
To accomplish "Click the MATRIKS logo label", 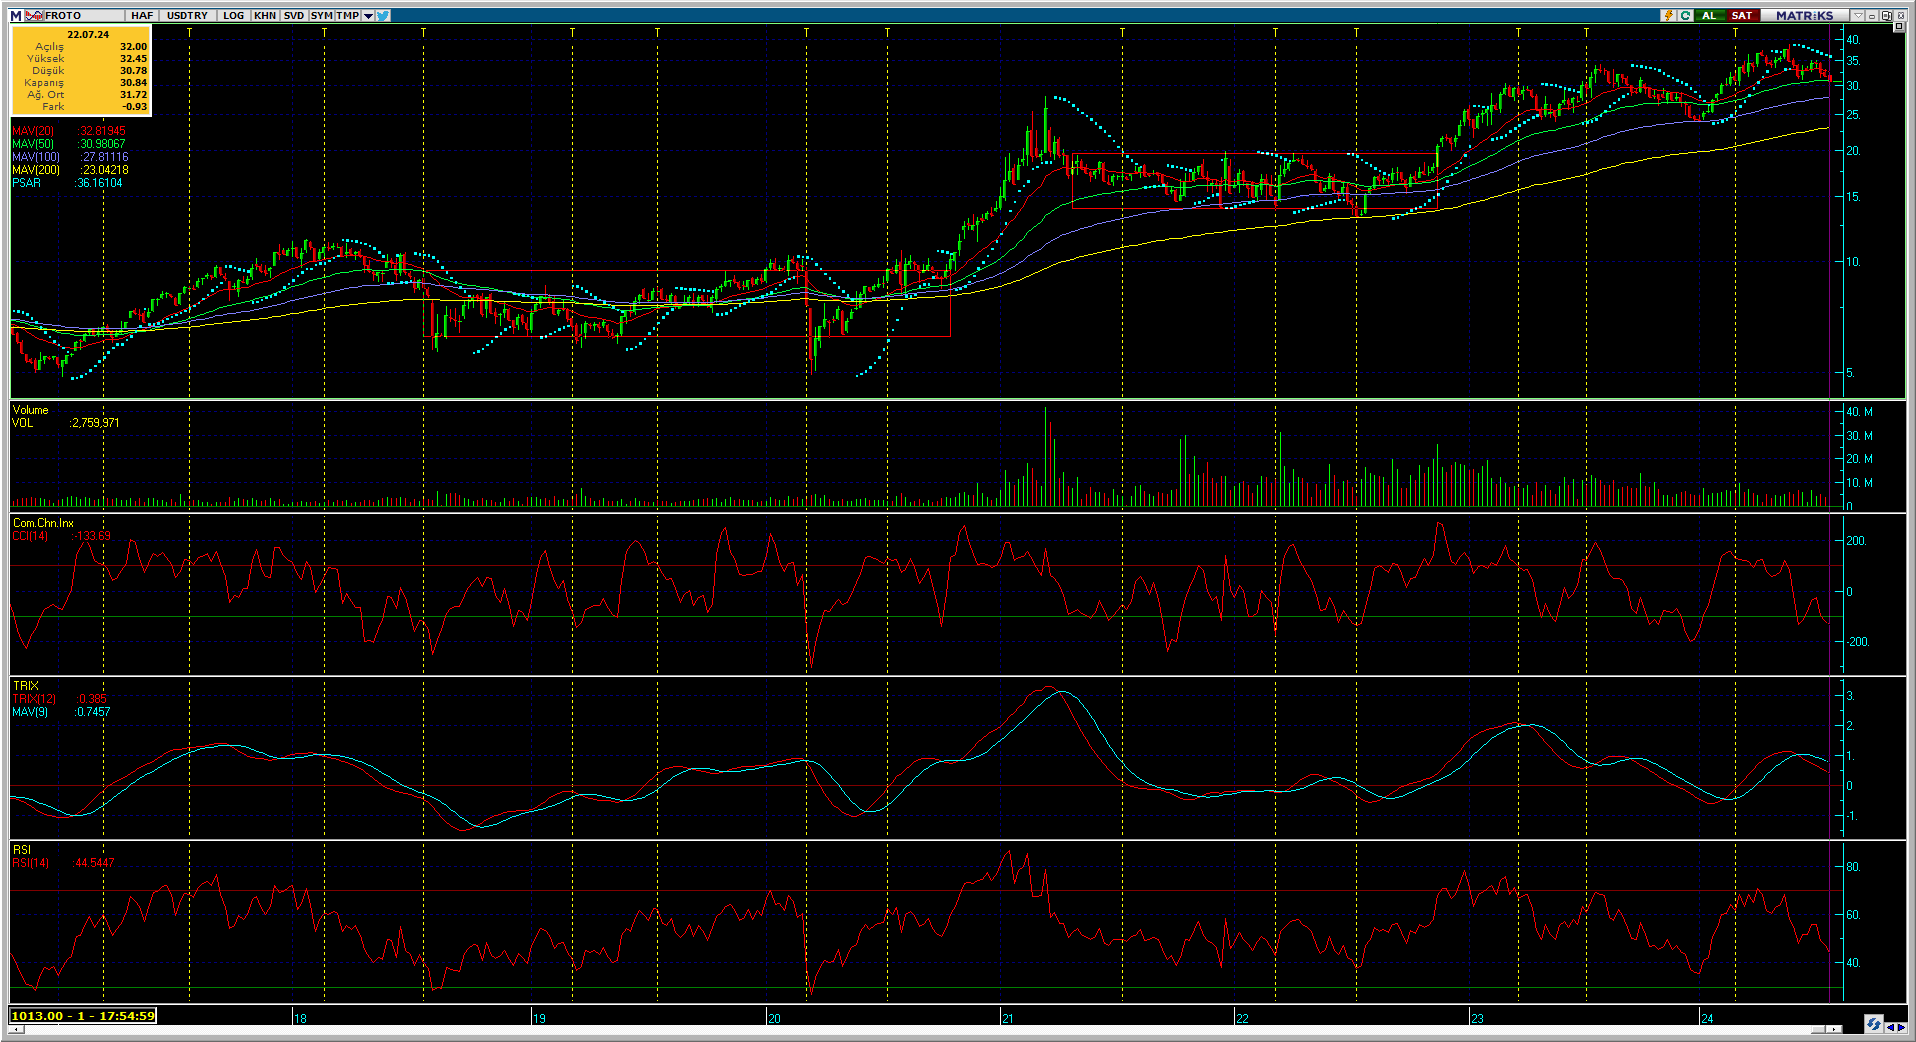I will tap(1804, 15).
